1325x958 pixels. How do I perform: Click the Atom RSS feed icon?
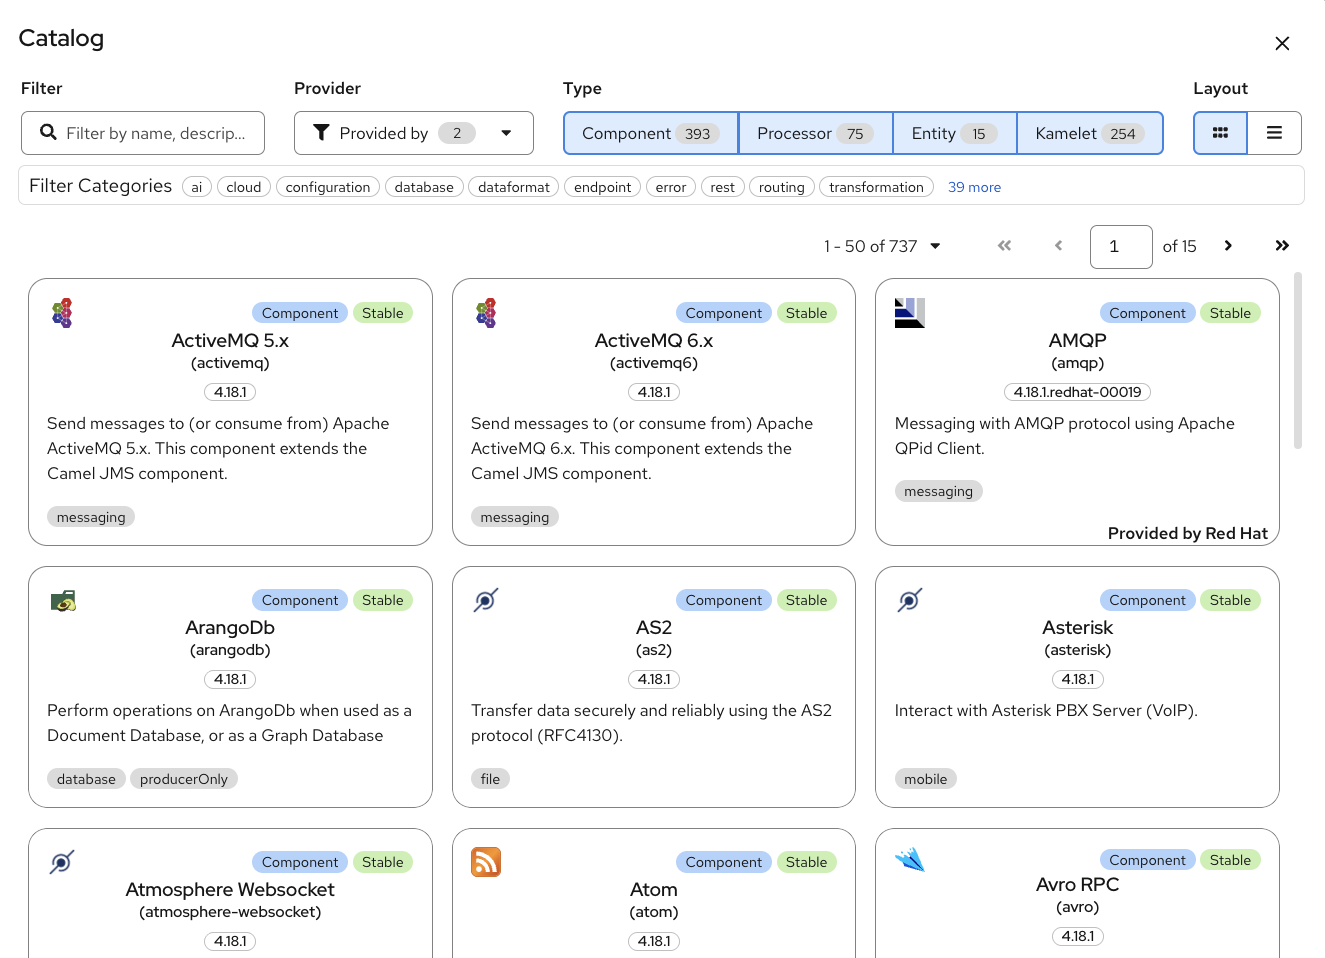486,862
